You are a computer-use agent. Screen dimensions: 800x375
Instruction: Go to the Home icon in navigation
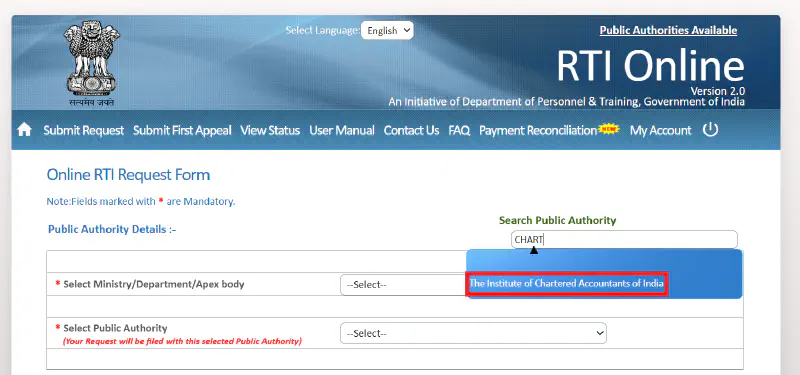24,130
